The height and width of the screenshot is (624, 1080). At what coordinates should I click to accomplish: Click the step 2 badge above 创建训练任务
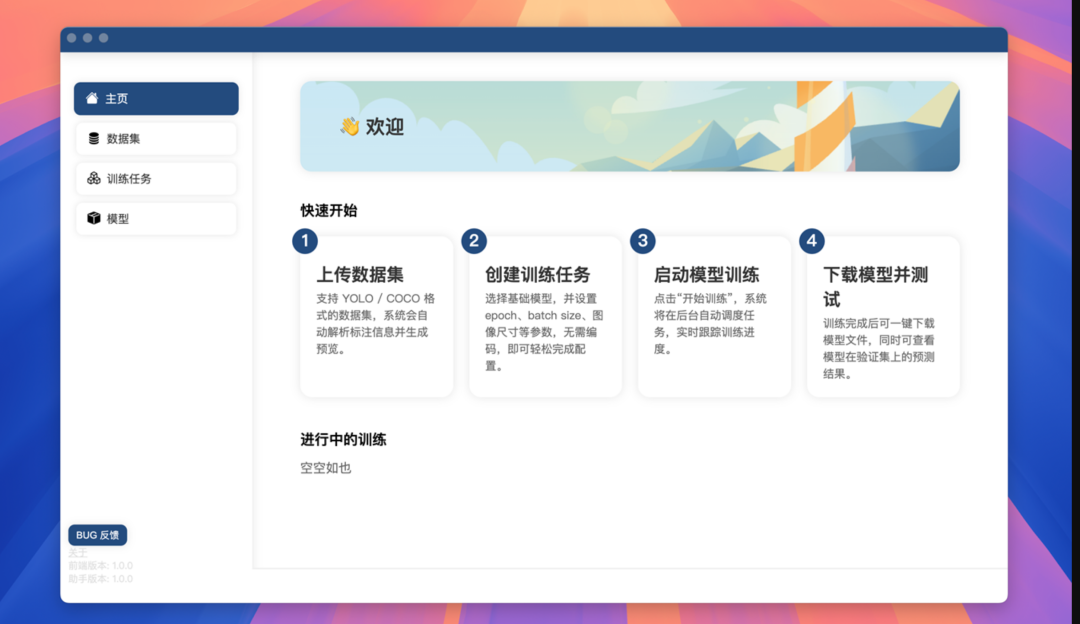(x=473, y=241)
